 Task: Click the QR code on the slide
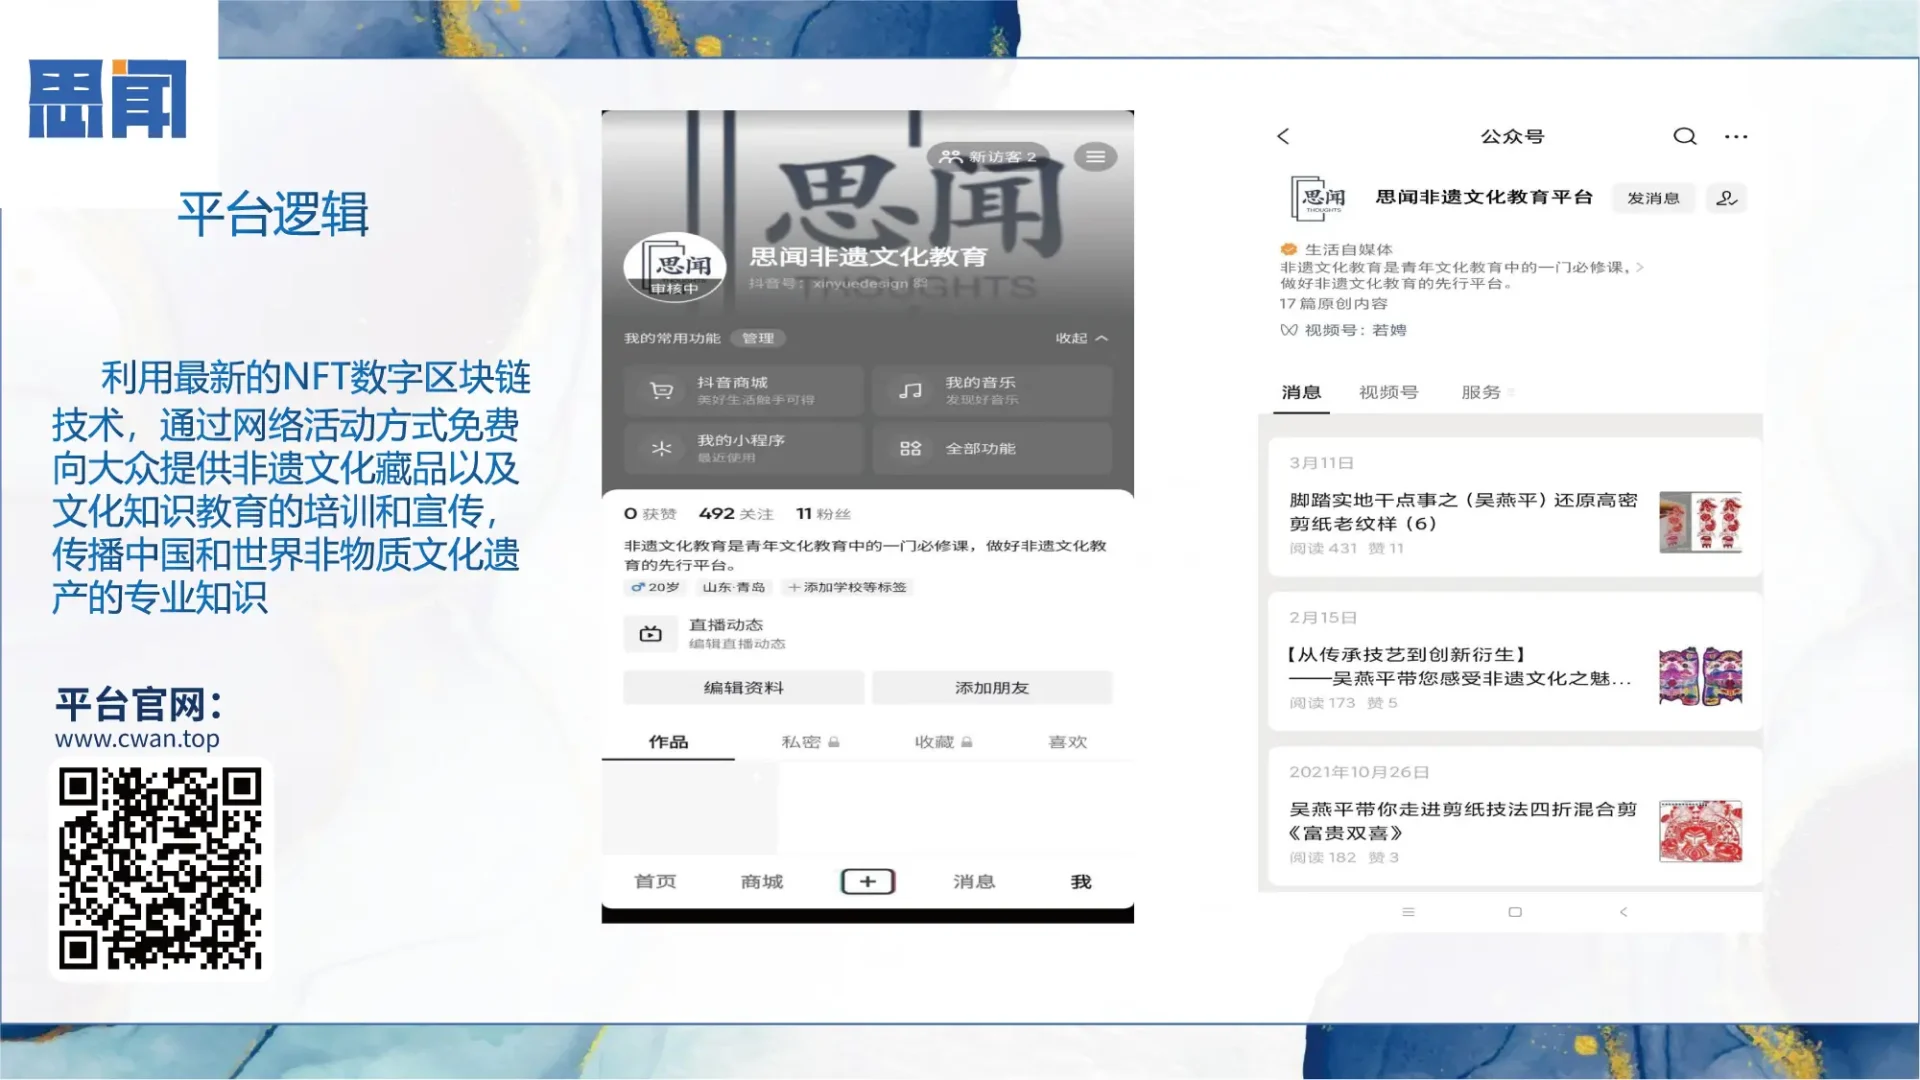click(x=163, y=871)
